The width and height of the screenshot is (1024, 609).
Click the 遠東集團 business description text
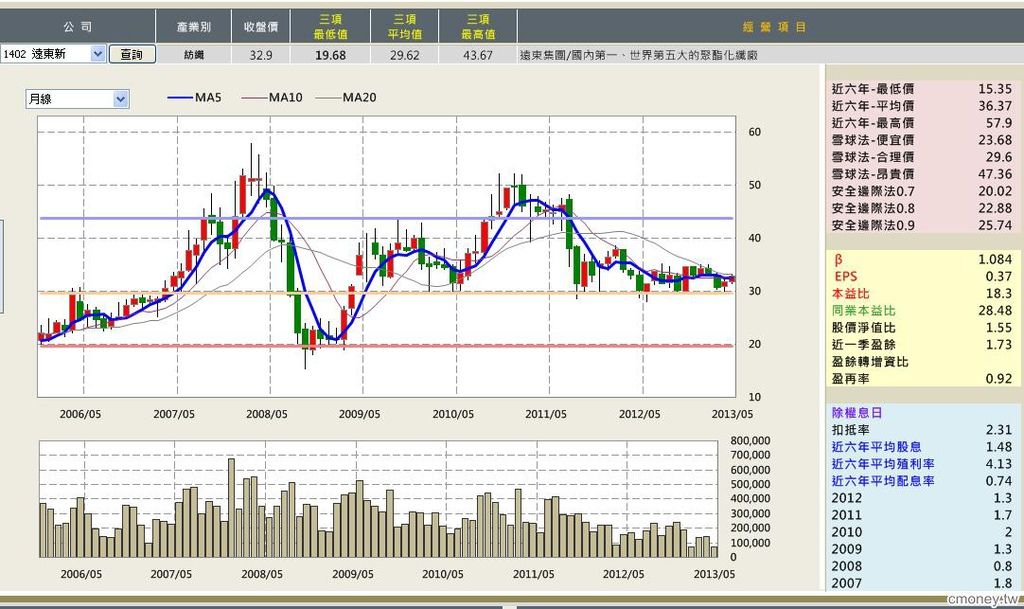[639, 55]
